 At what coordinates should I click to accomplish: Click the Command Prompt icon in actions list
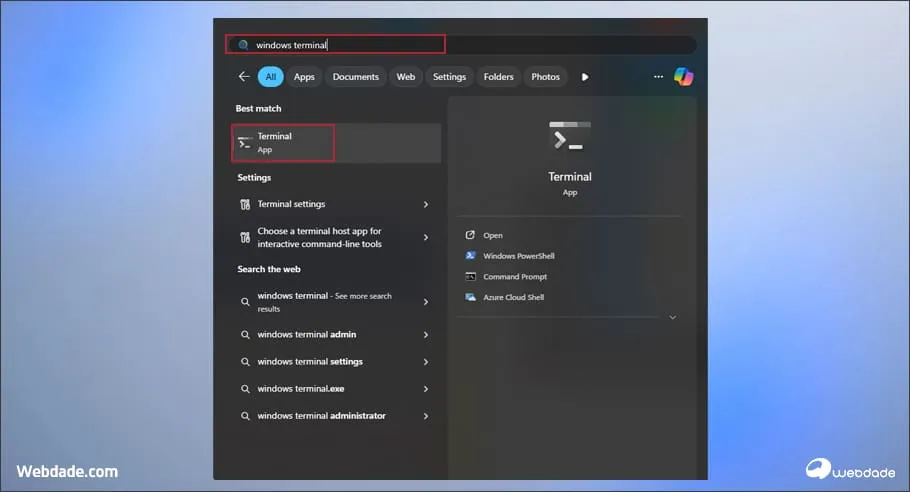[x=471, y=277]
